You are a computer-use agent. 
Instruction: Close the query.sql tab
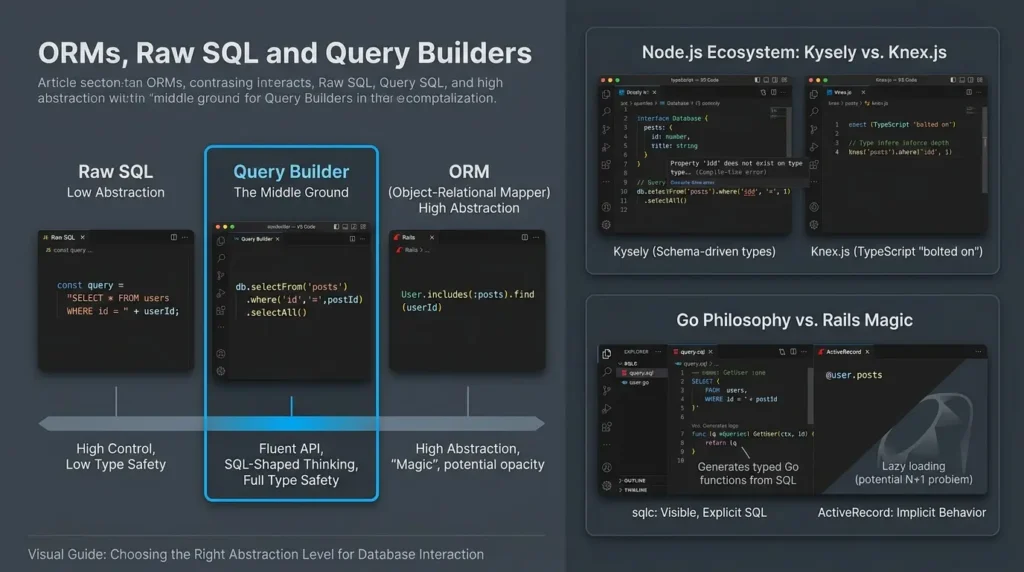(711, 351)
